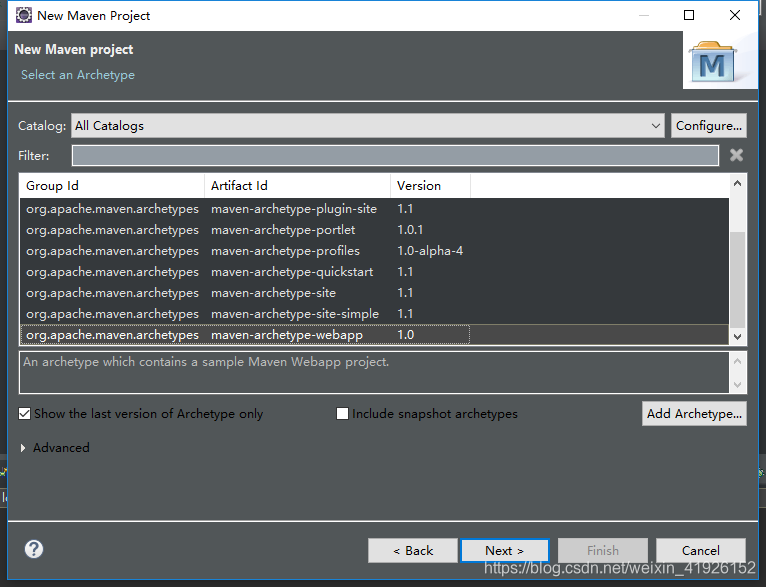The height and width of the screenshot is (587, 766).
Task: Select the maven-archetype-site row
Action: tap(374, 293)
